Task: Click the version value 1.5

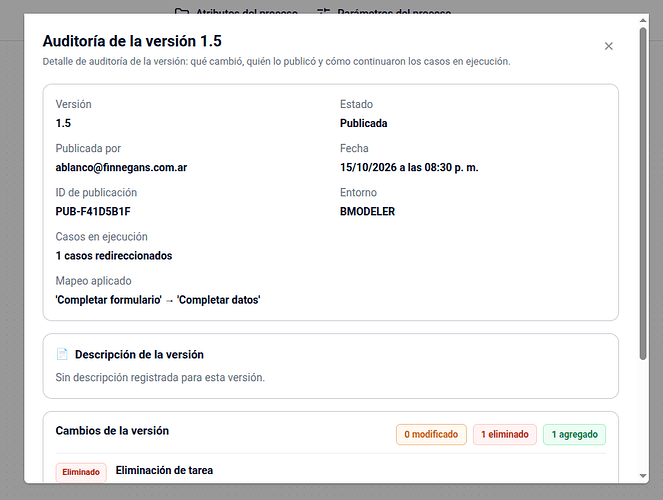Action: tap(63, 123)
